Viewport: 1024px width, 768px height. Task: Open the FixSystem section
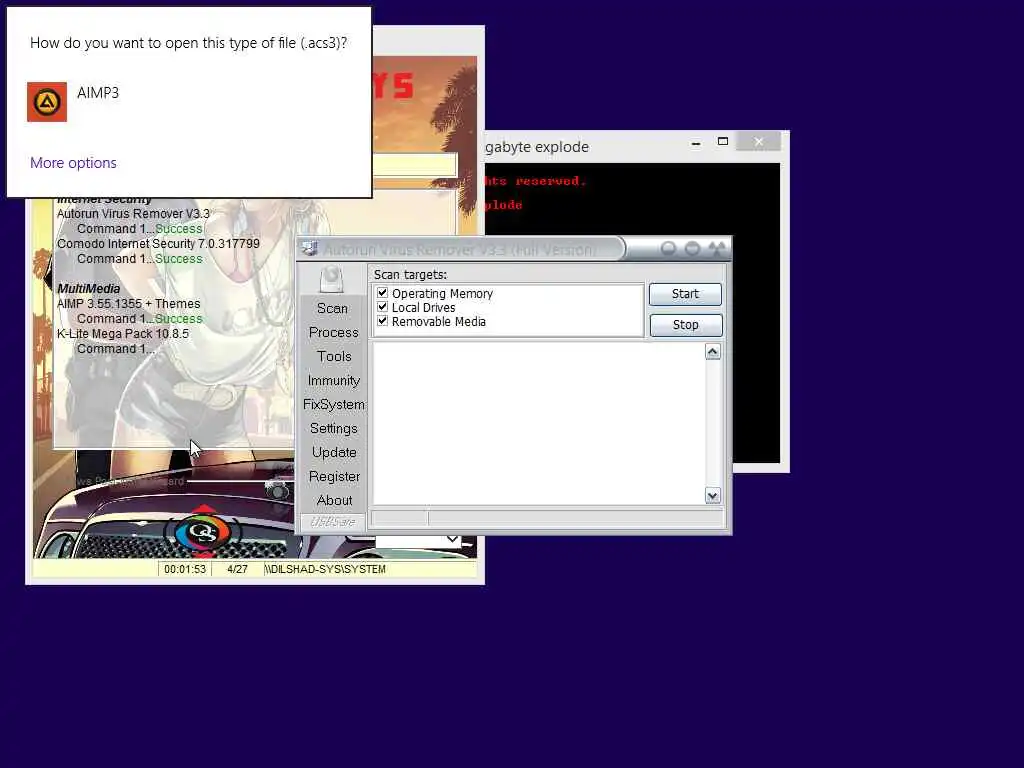pyautogui.click(x=334, y=404)
